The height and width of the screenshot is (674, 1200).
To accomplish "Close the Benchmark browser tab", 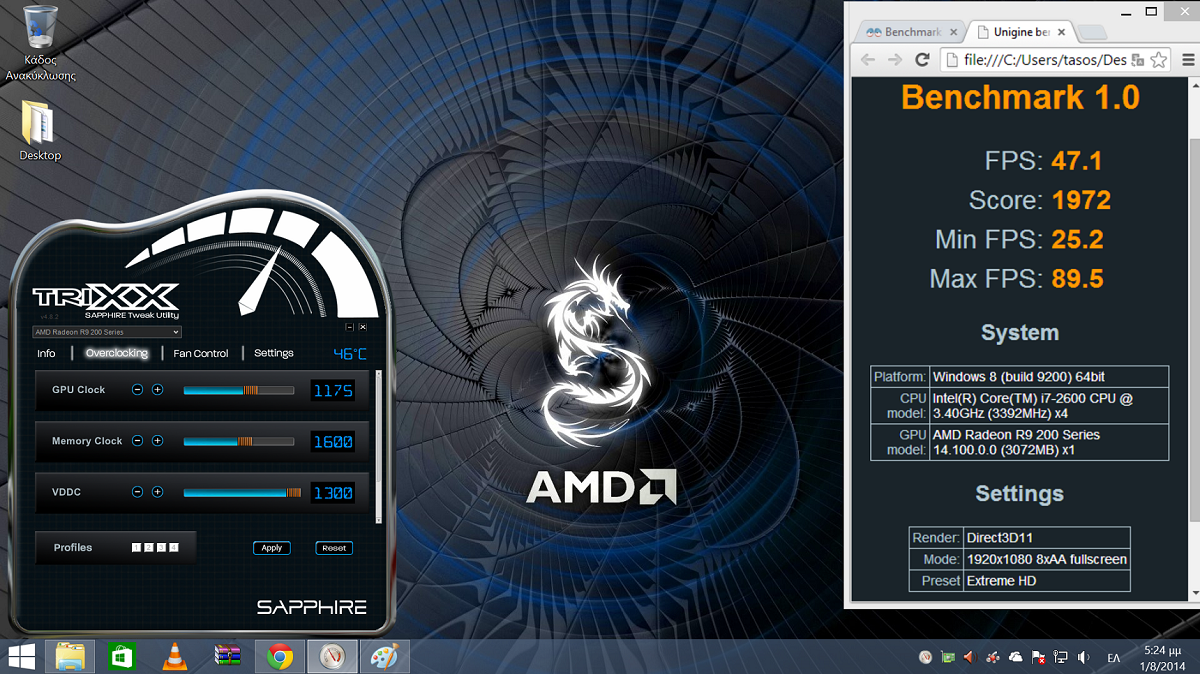I will tap(953, 32).
